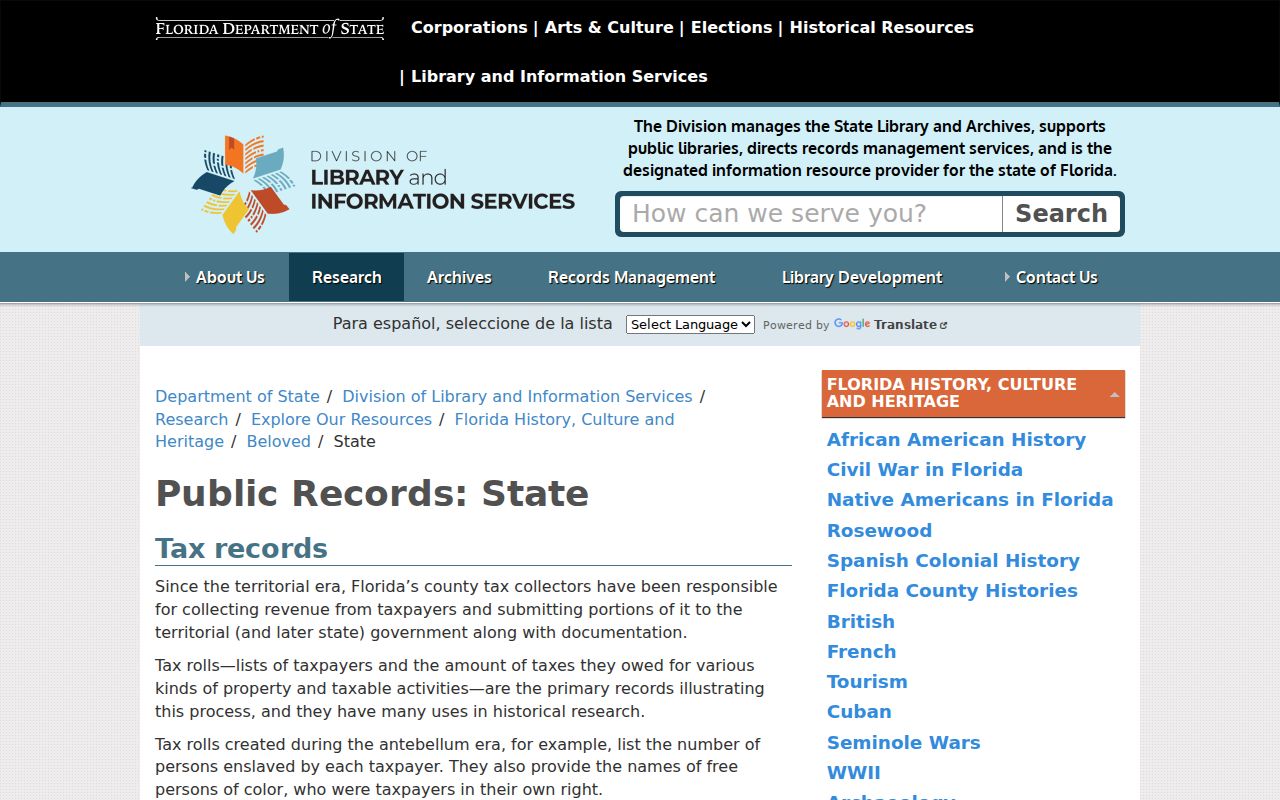Collapse the Florida History, Culture and Heritage panel arrow
1280x800 pixels.
[1114, 394]
